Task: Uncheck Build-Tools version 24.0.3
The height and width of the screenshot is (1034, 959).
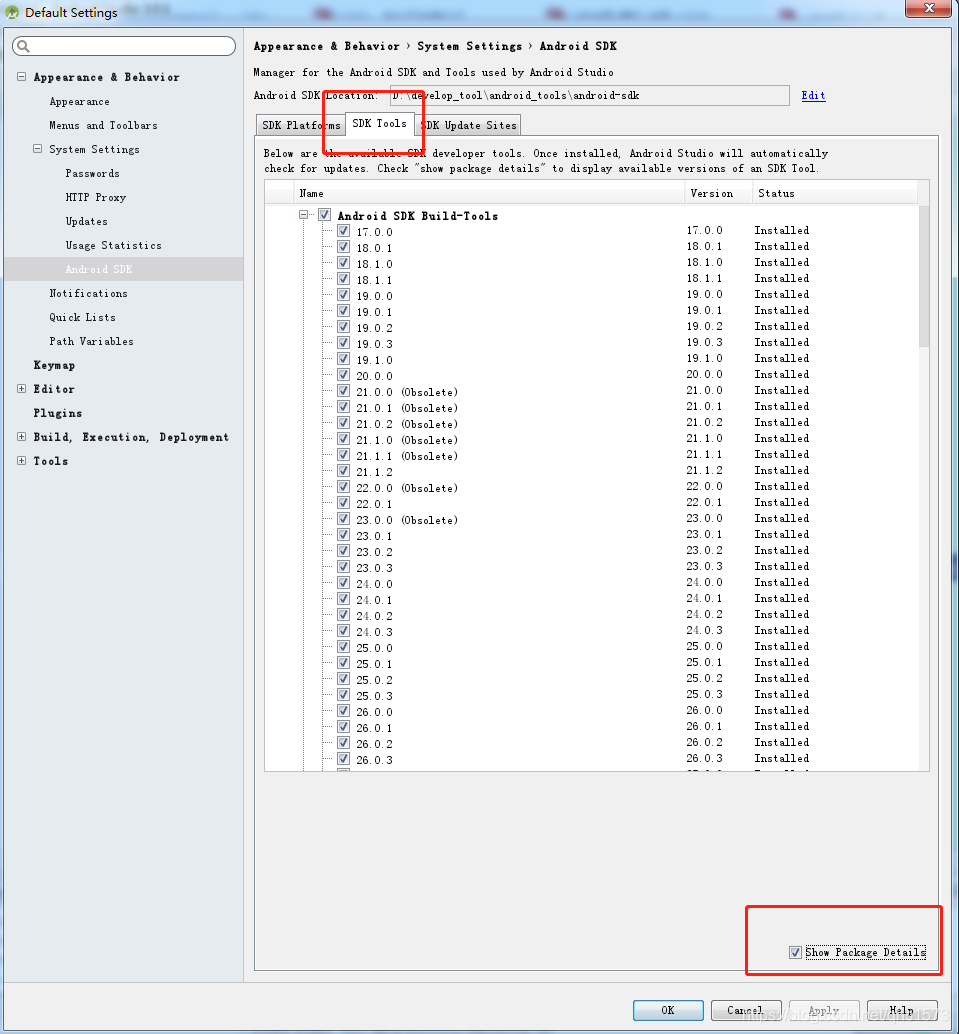Action: [x=343, y=630]
